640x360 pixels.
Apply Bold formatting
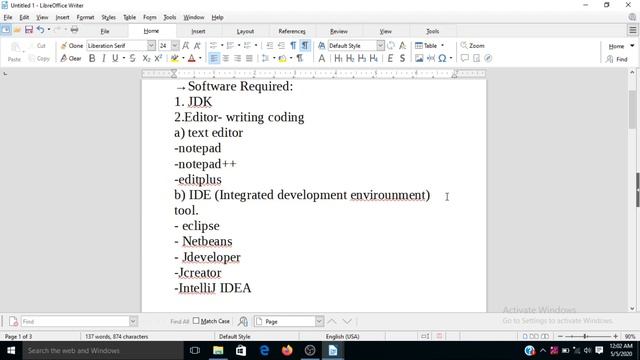(x=92, y=58)
